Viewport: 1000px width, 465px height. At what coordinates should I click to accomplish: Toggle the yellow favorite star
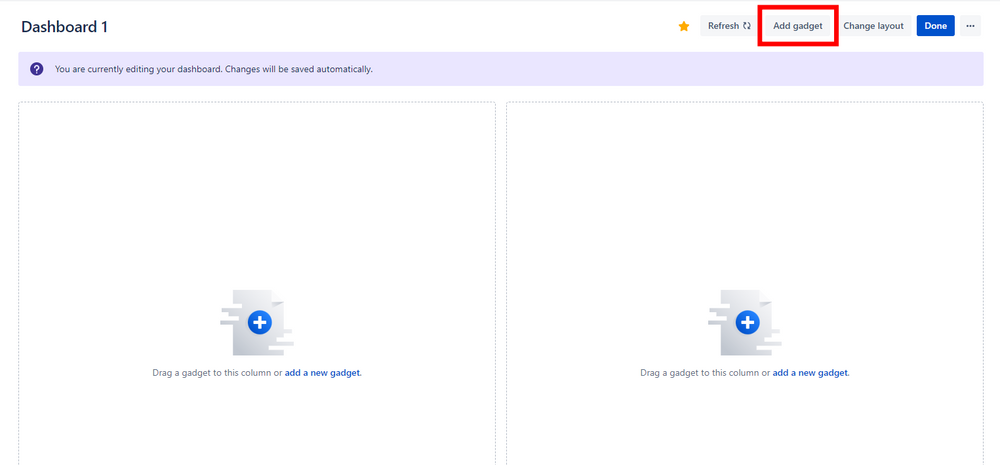pyautogui.click(x=684, y=26)
